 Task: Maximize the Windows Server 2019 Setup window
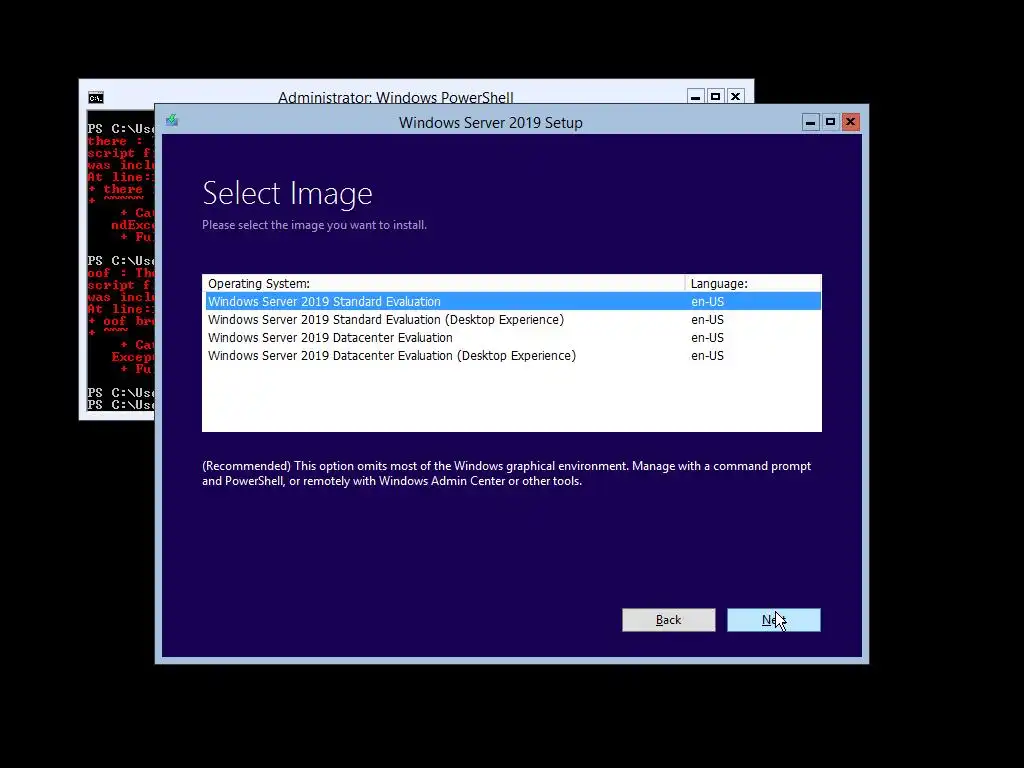(830, 122)
